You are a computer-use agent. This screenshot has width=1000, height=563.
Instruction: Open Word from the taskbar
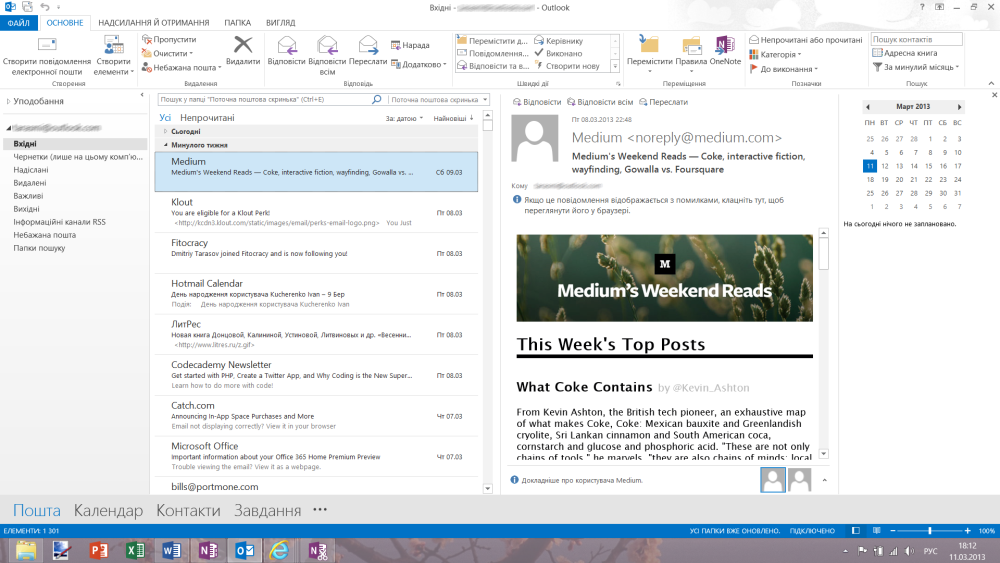coord(172,550)
